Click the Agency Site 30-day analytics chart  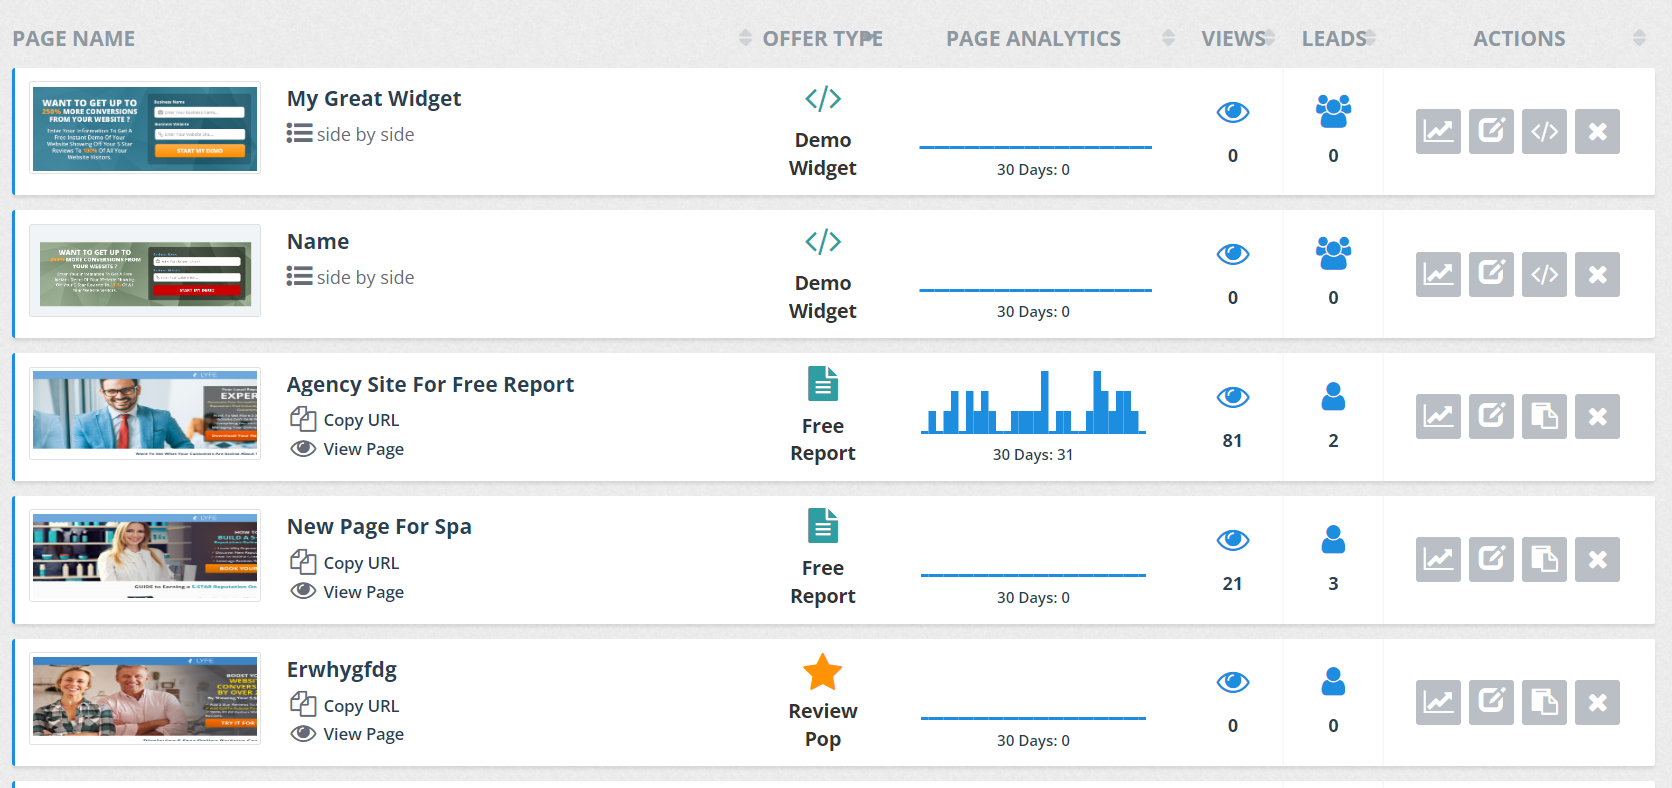point(1033,403)
